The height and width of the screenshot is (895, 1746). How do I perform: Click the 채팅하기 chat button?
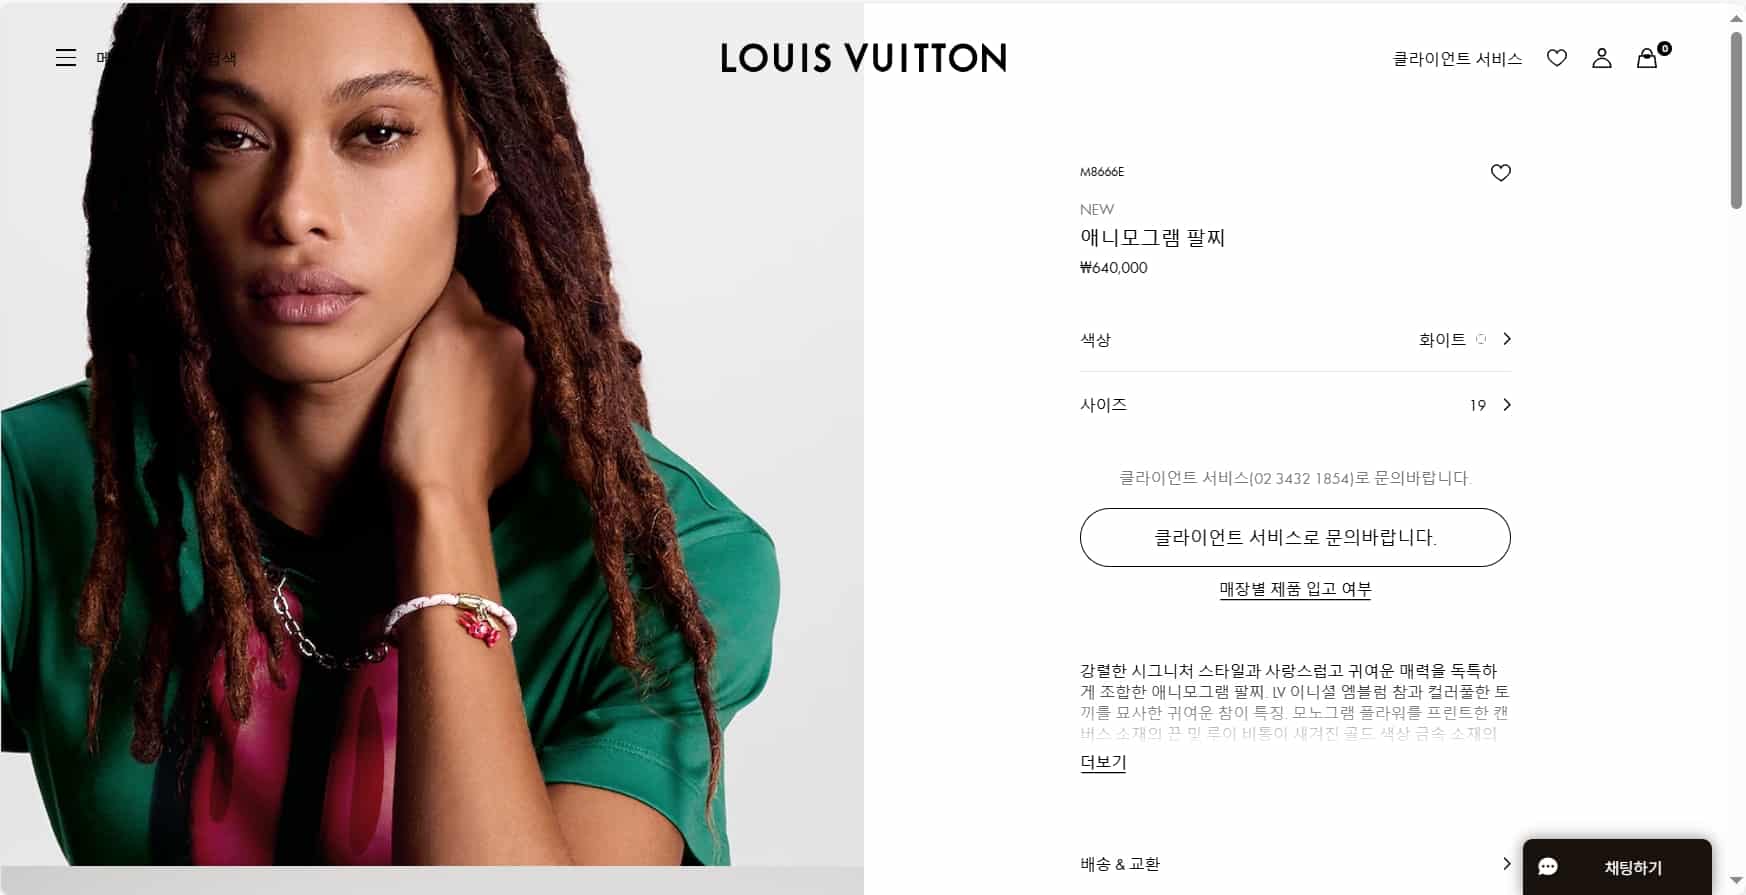pyautogui.click(x=1617, y=867)
